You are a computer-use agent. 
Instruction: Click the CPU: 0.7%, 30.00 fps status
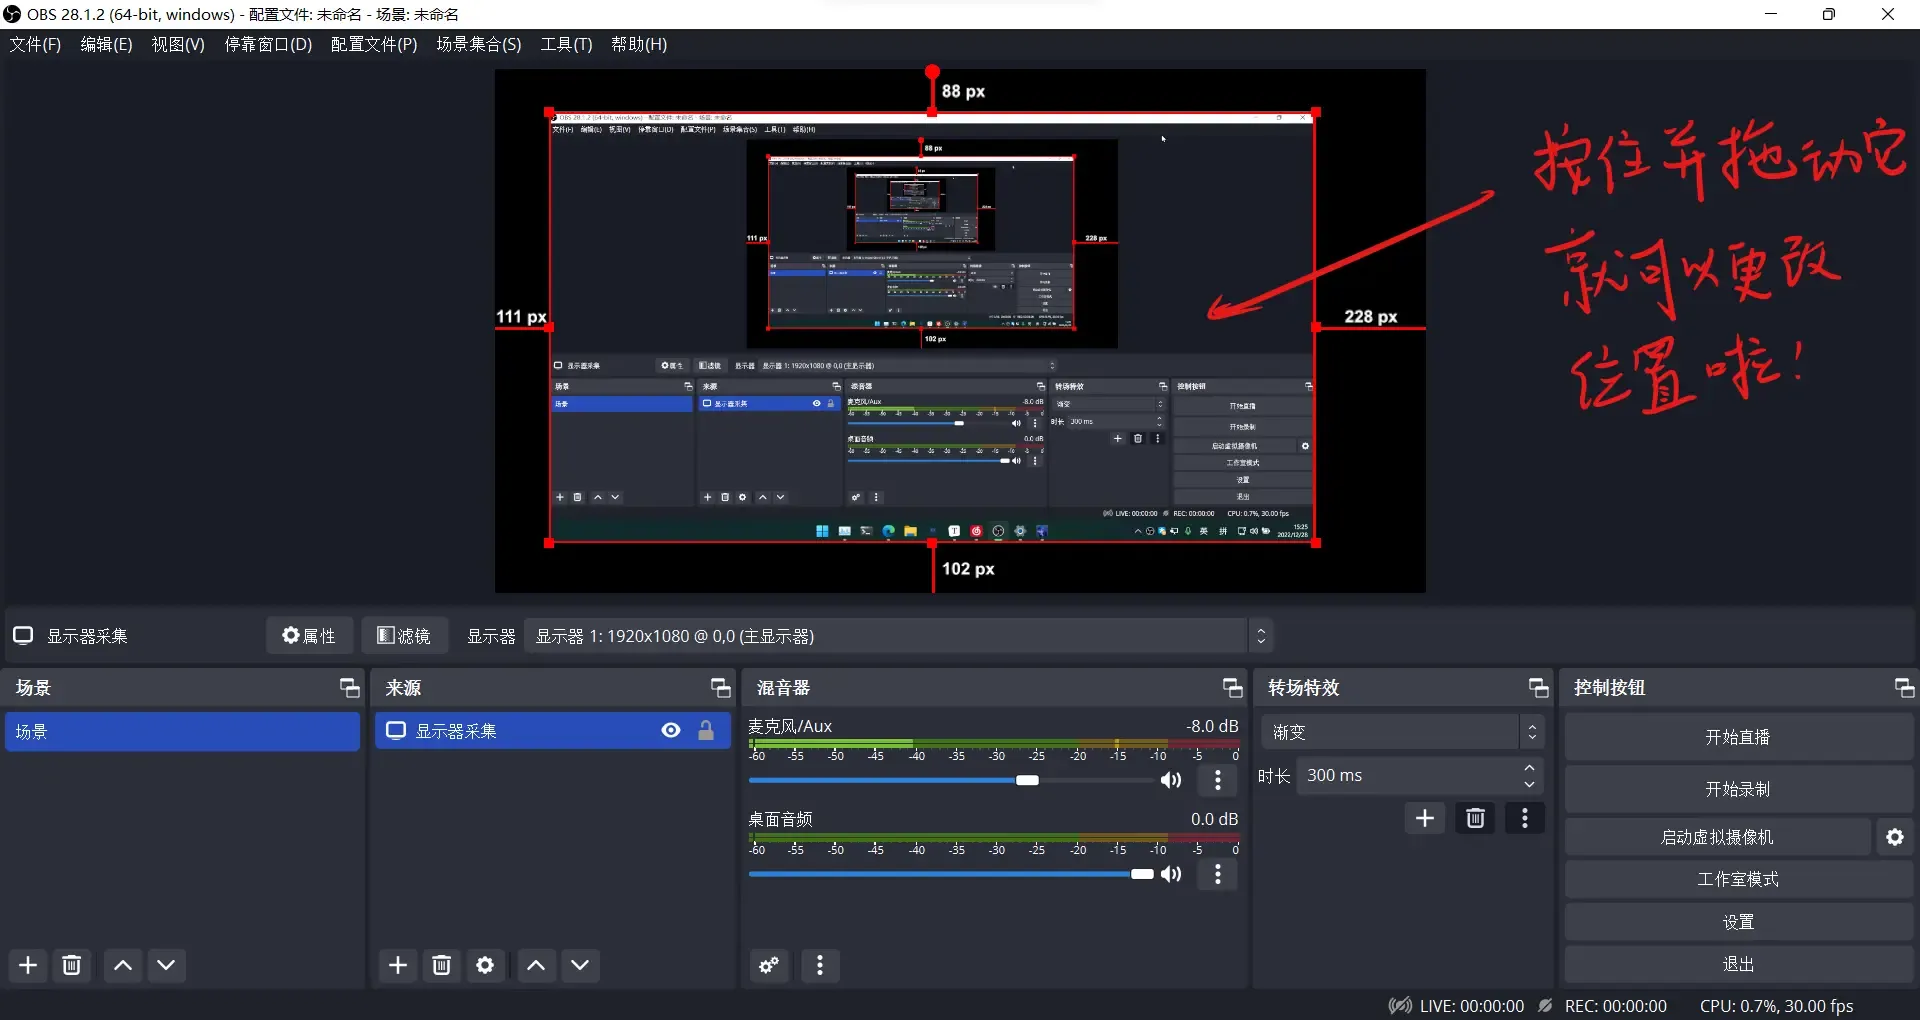(x=1776, y=1006)
